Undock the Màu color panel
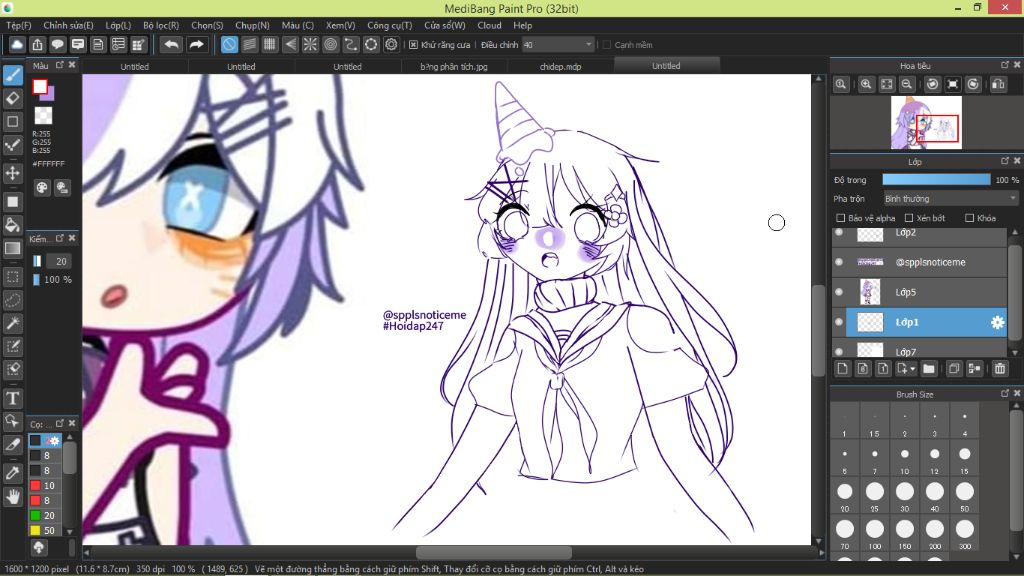1024x576 pixels. click(59, 65)
